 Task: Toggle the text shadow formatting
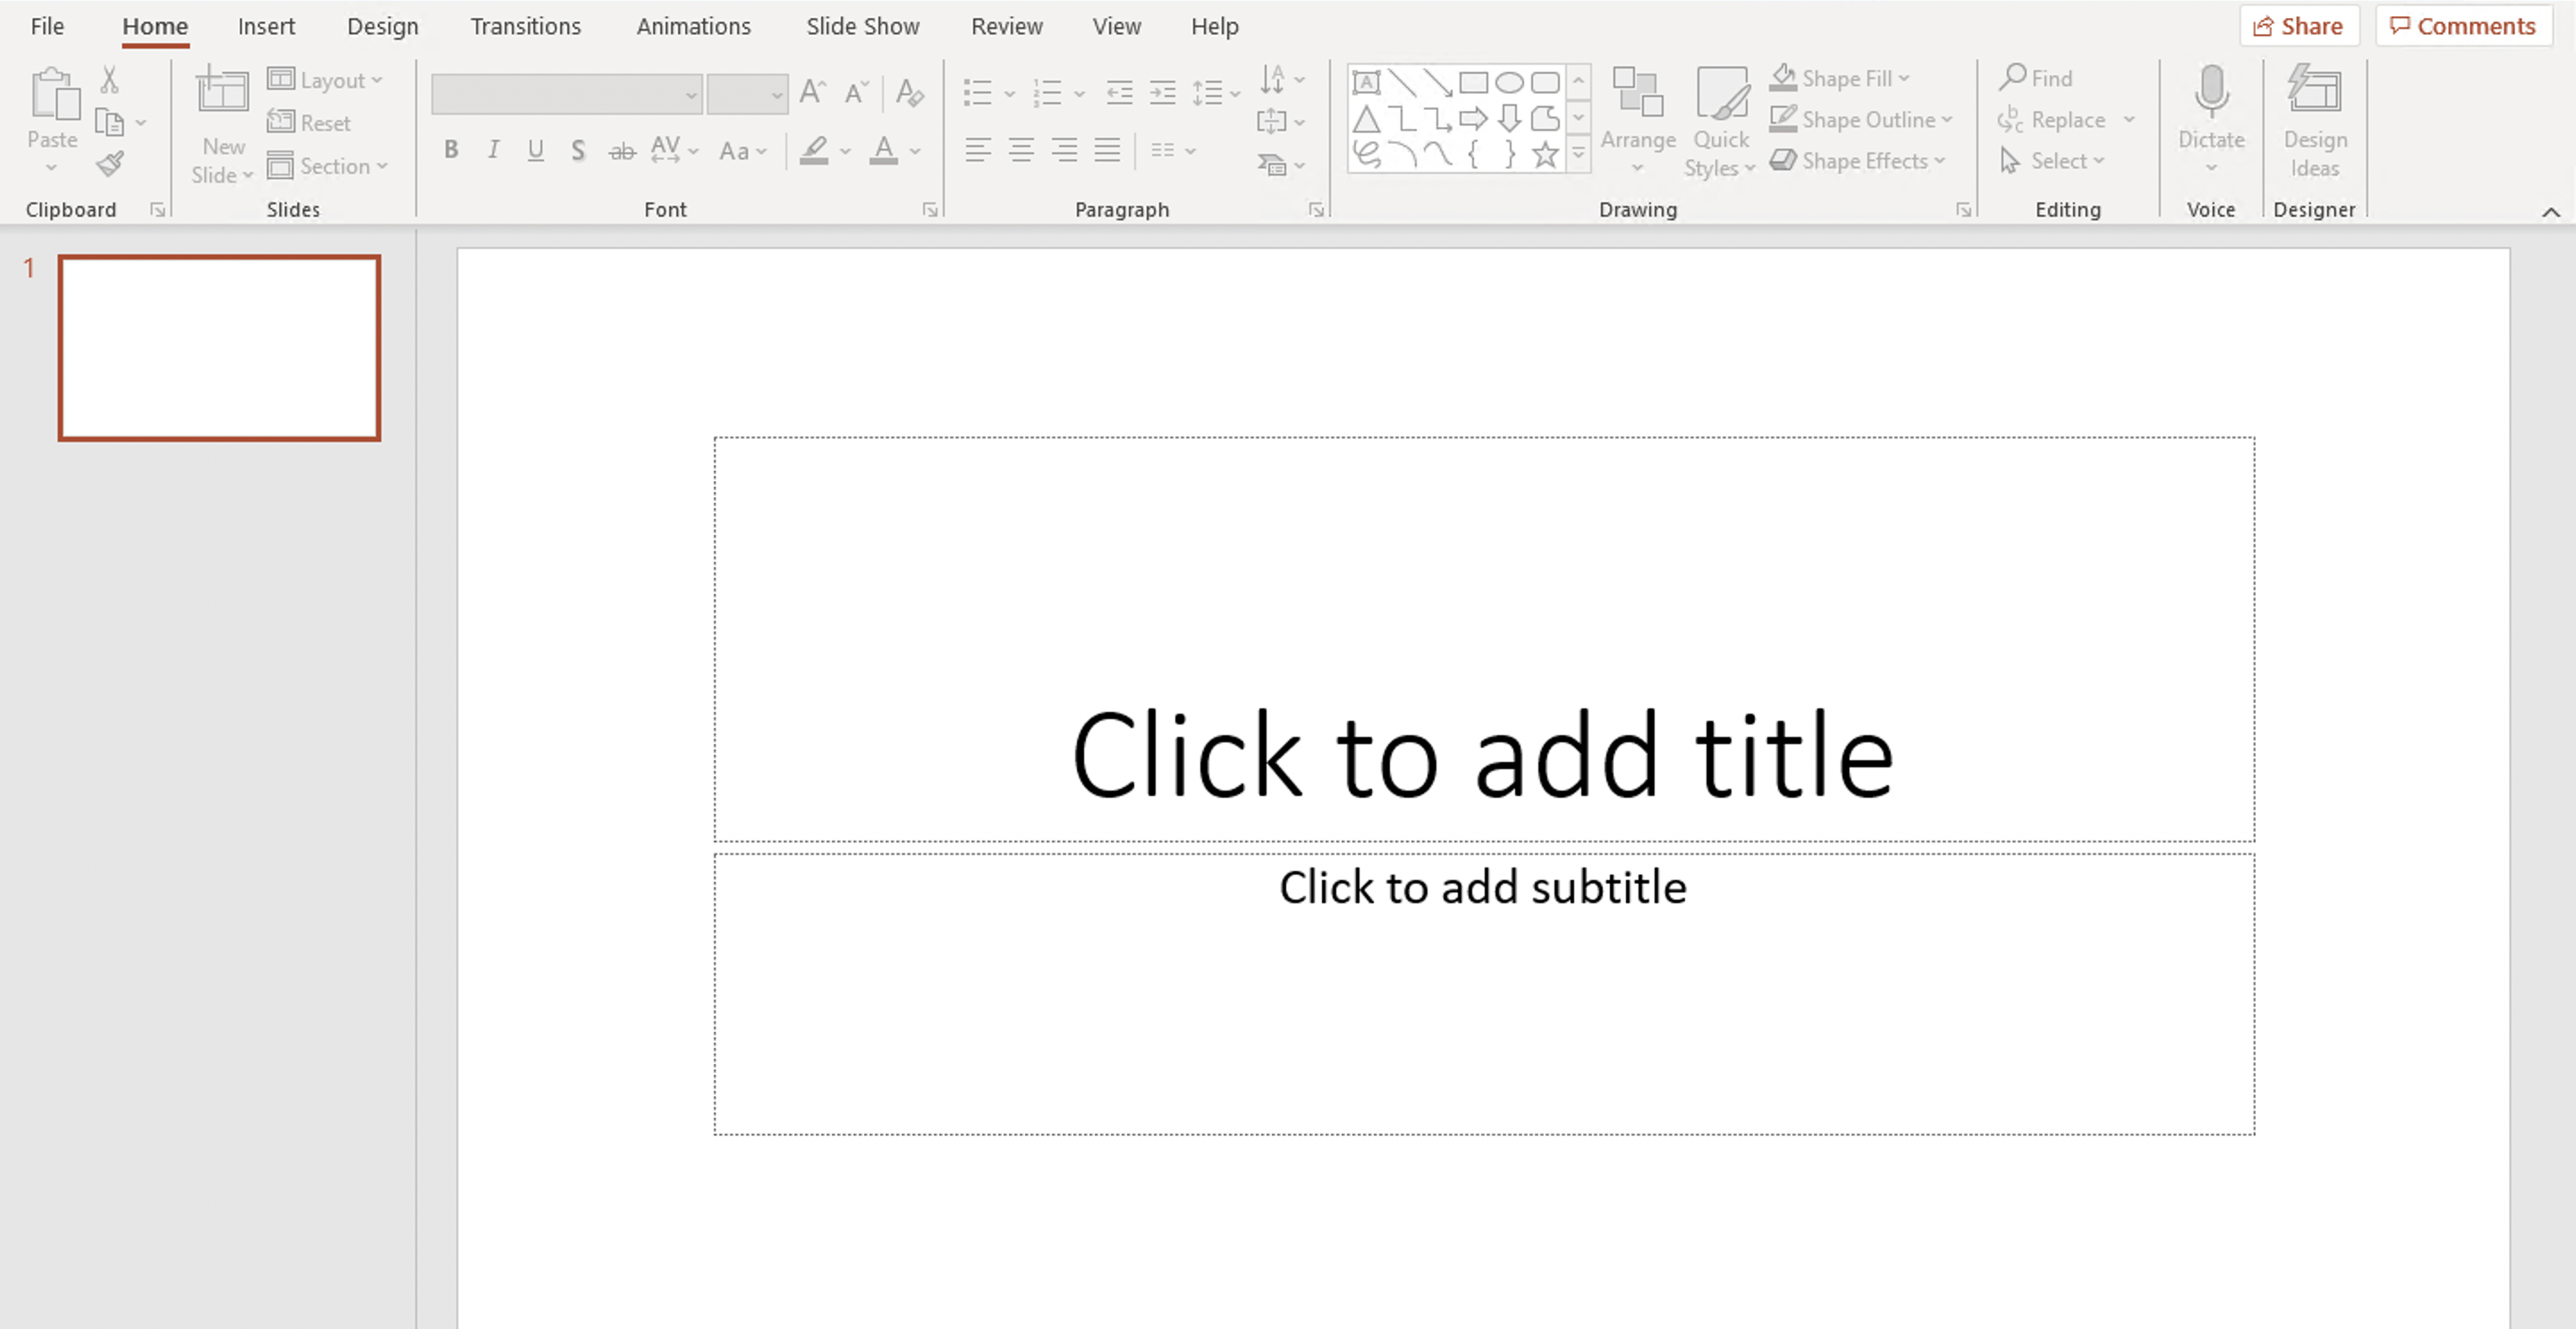pos(578,151)
